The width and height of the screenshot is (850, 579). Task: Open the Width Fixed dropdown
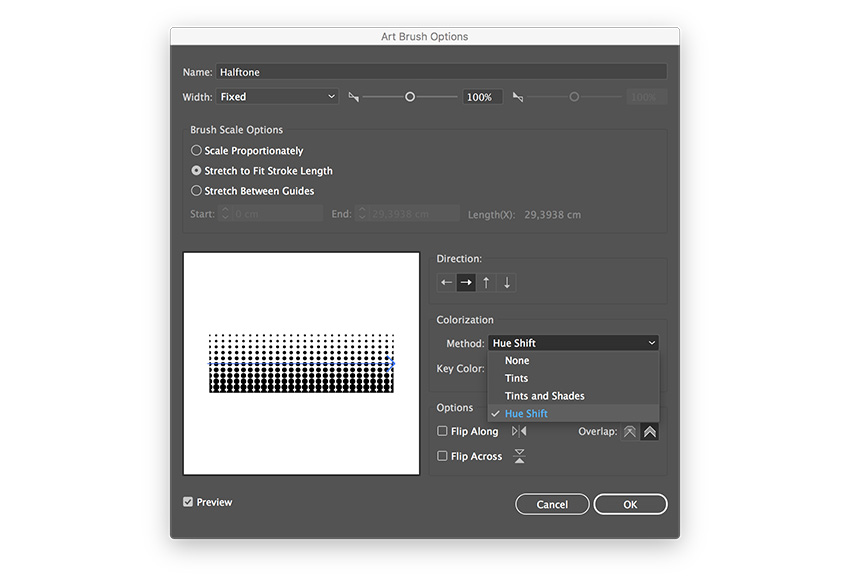click(x=277, y=96)
